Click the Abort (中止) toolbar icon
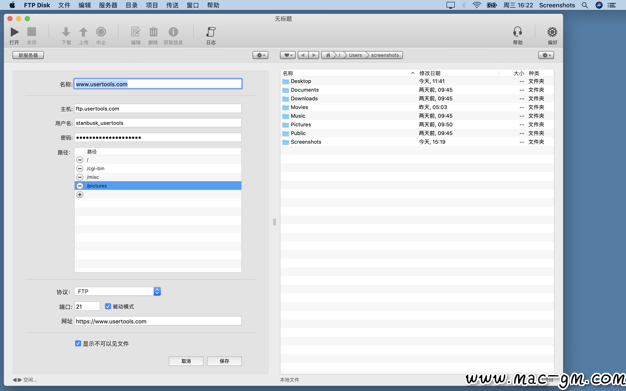 click(x=101, y=32)
